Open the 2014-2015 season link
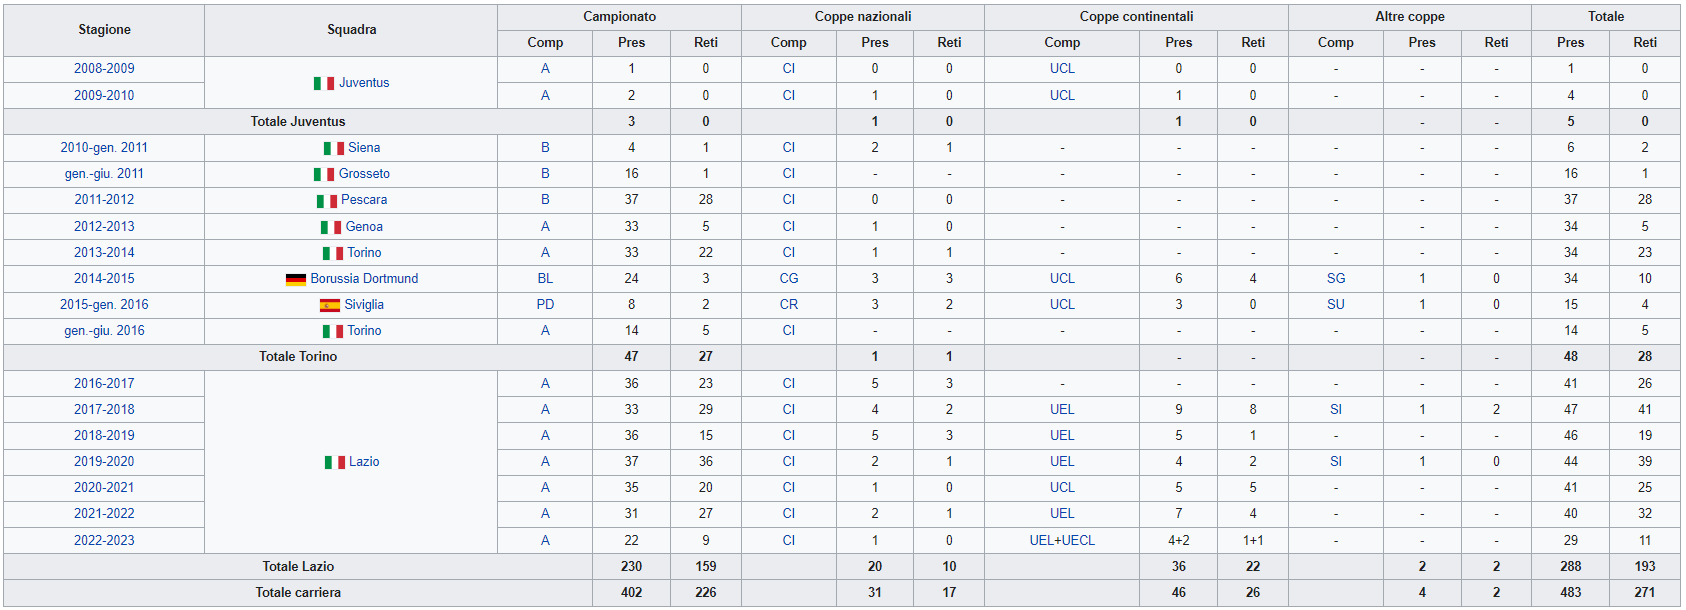 (104, 279)
